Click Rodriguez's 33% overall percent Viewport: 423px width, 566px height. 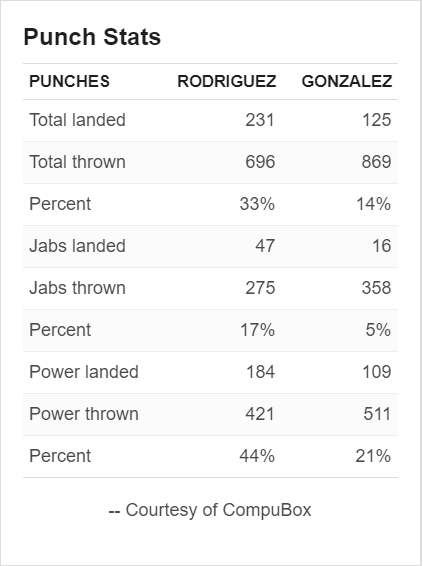tap(257, 204)
